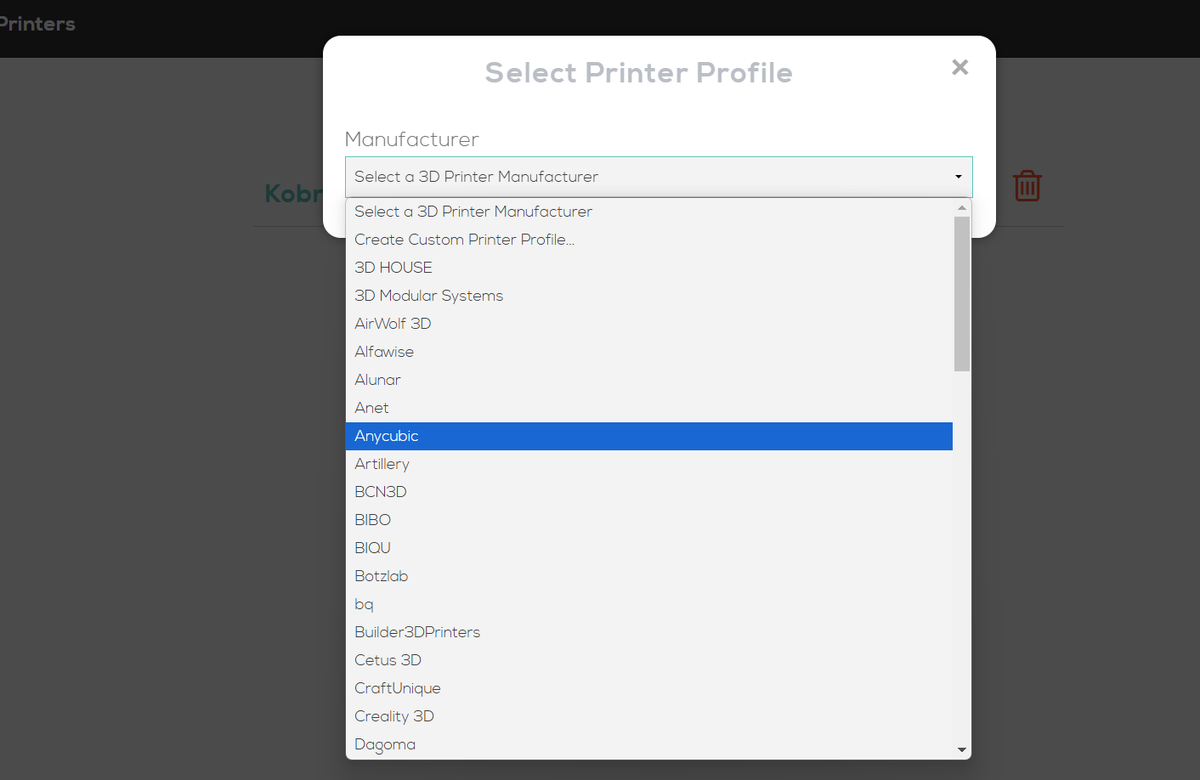Pick Artillery from the list
This screenshot has width=1200, height=780.
click(x=382, y=464)
